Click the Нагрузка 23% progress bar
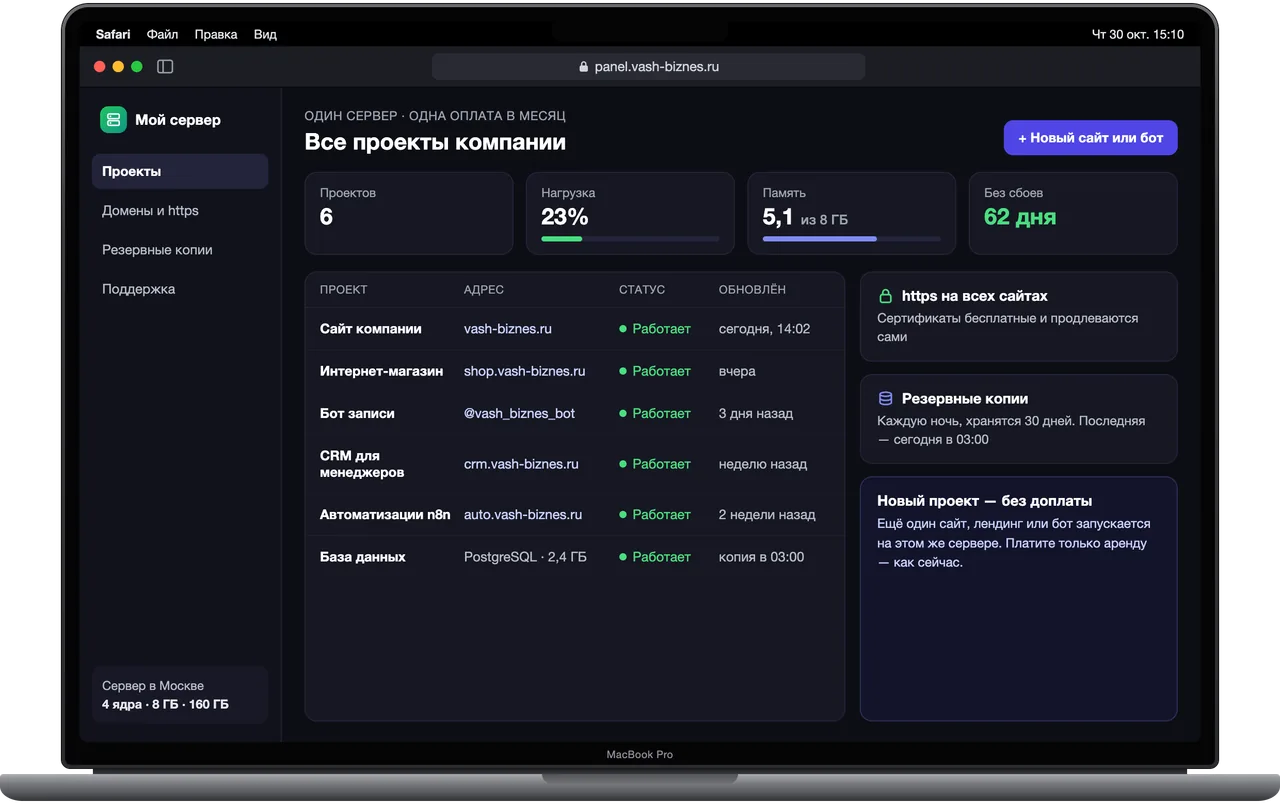1280x805 pixels. [630, 239]
